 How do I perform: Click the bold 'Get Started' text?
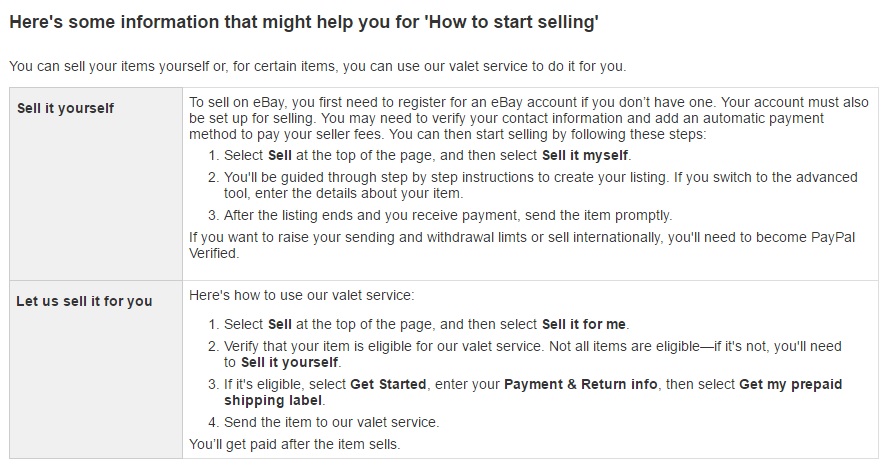pos(388,384)
